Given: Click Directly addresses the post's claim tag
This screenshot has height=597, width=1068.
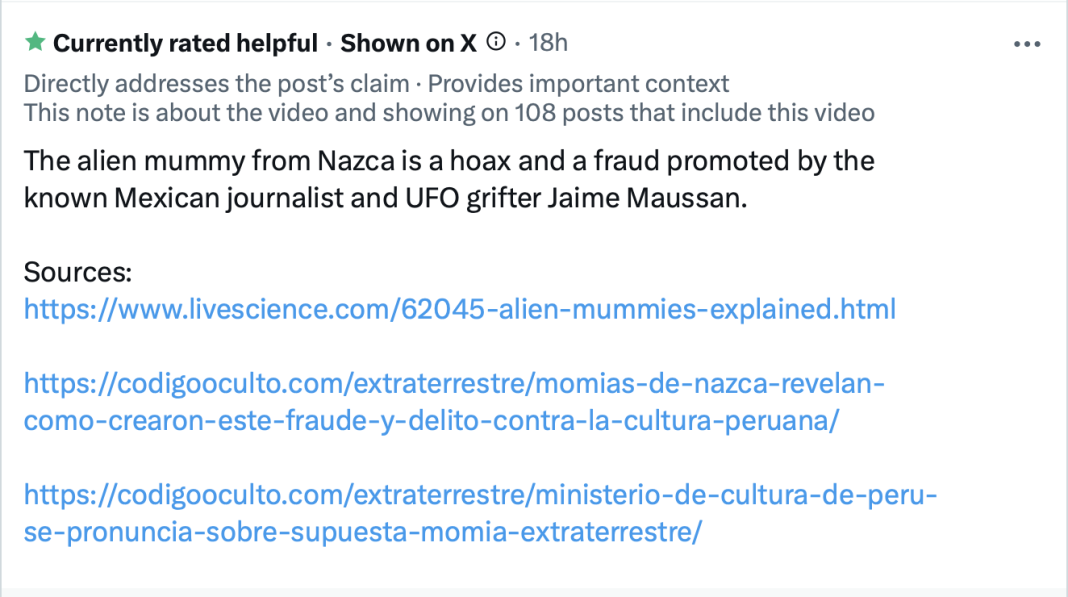Looking at the screenshot, I should 216,84.
